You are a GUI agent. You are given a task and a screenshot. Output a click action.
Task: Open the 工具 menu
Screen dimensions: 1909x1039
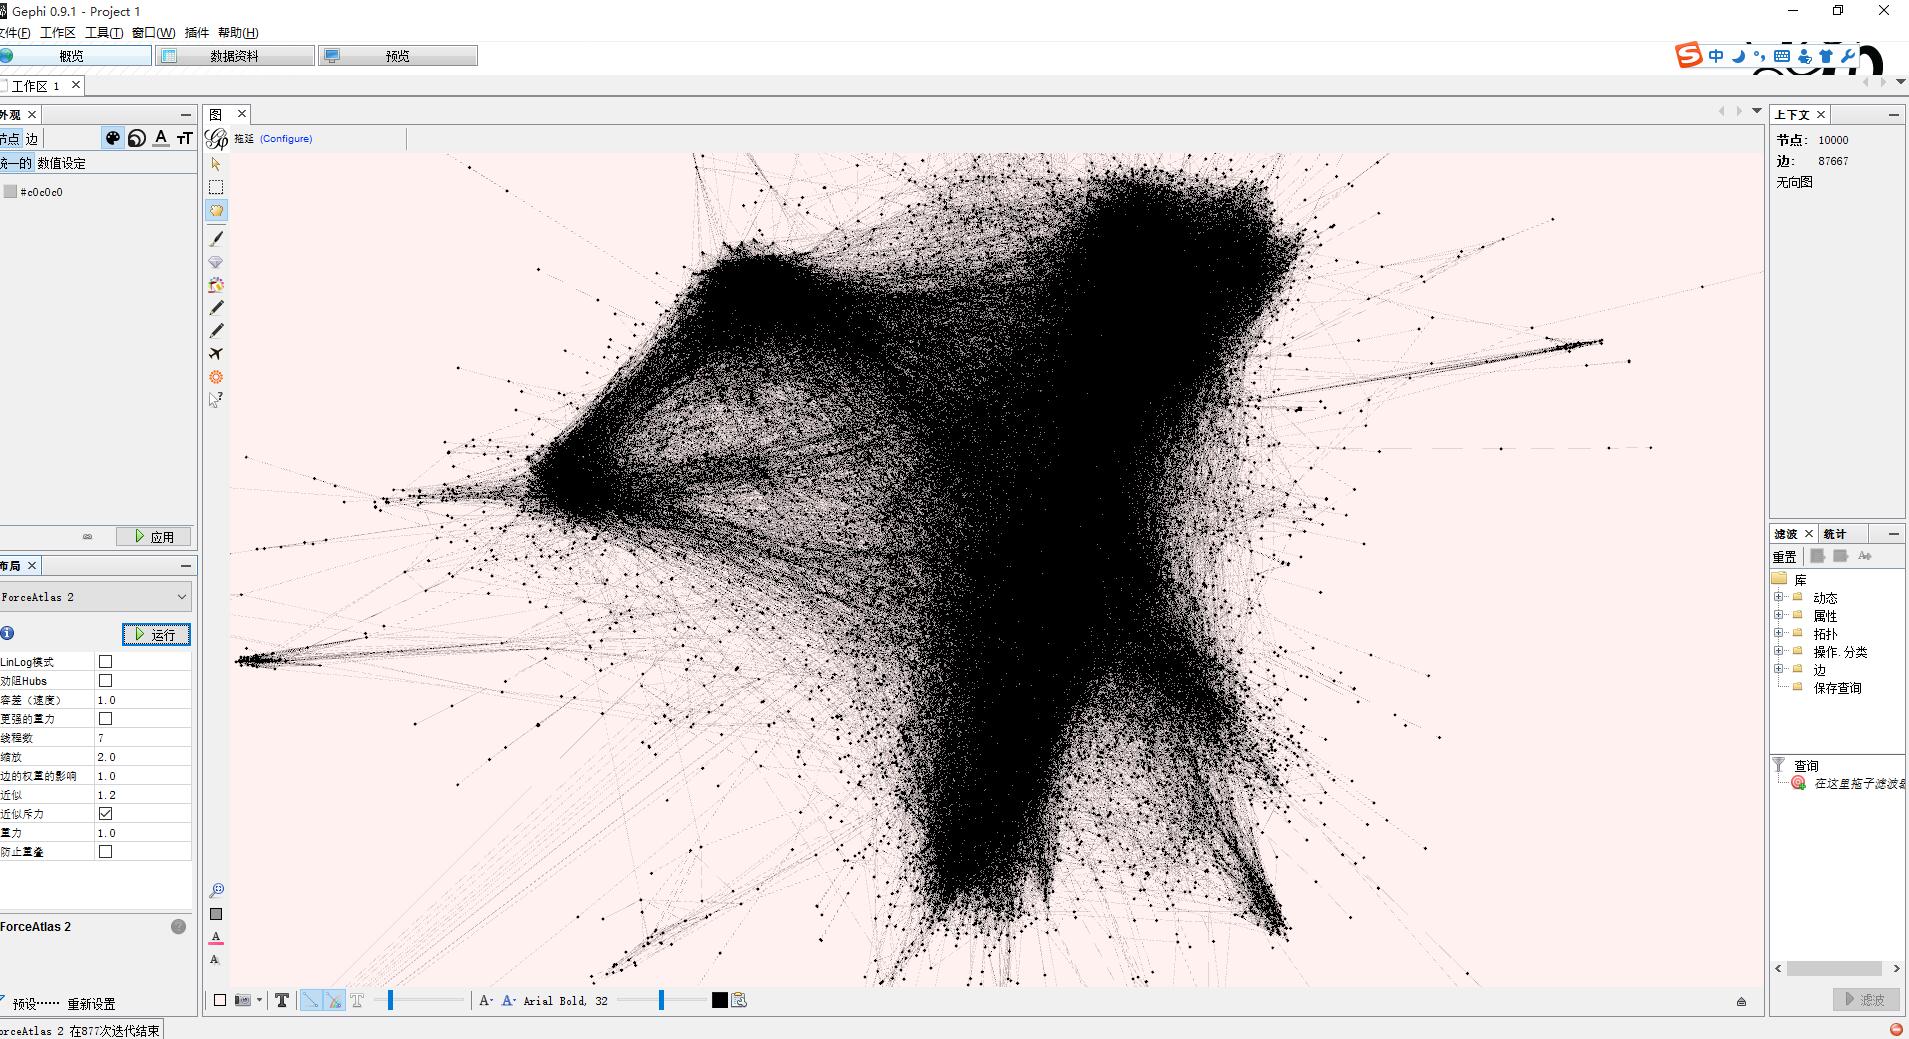pyautogui.click(x=104, y=33)
